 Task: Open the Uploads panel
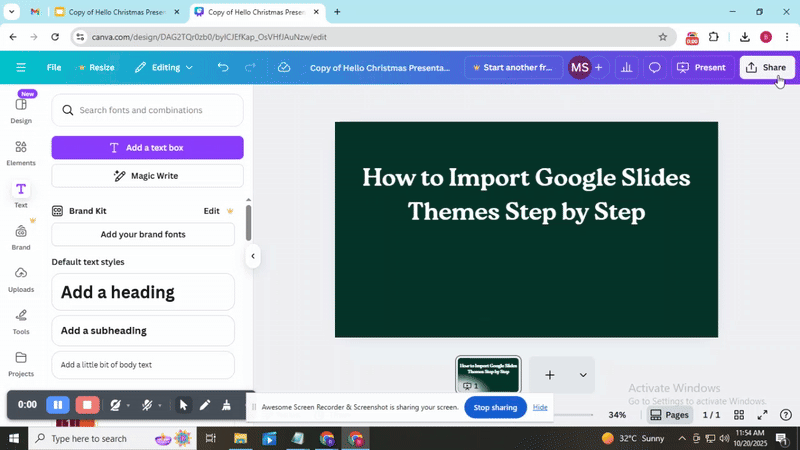point(21,278)
